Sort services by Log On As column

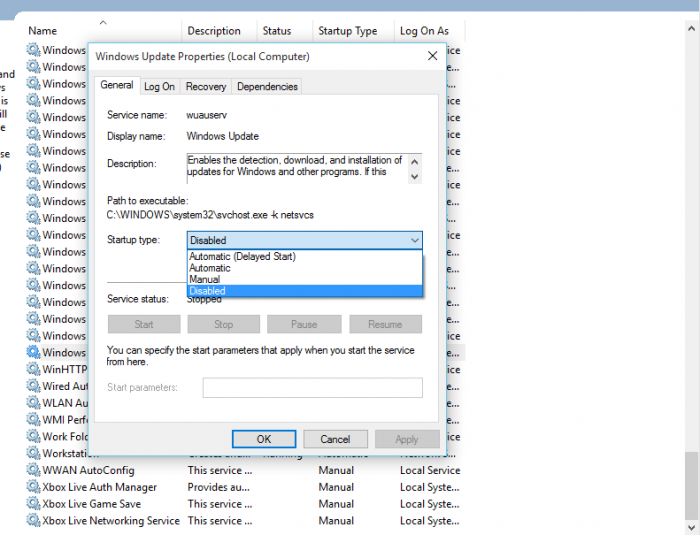pos(429,31)
